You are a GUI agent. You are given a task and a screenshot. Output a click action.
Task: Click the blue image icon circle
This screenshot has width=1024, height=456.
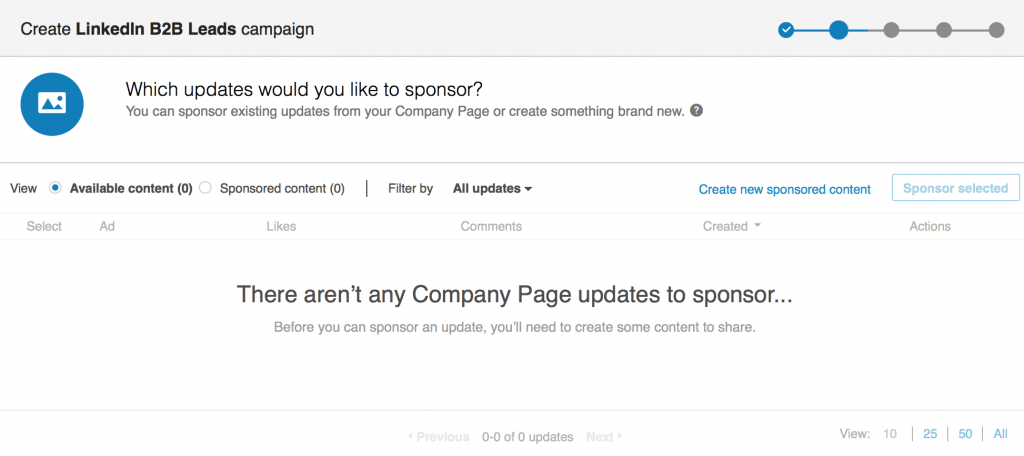tap(52, 104)
